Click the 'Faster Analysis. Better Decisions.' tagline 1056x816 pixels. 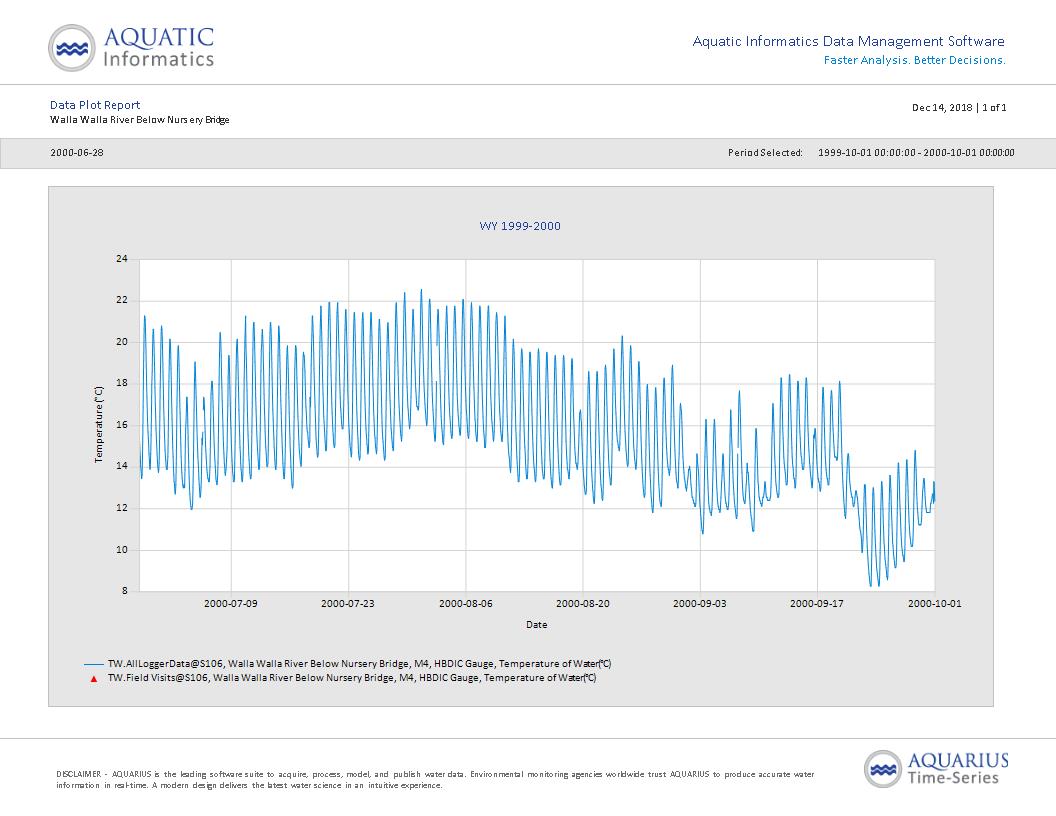click(x=915, y=61)
